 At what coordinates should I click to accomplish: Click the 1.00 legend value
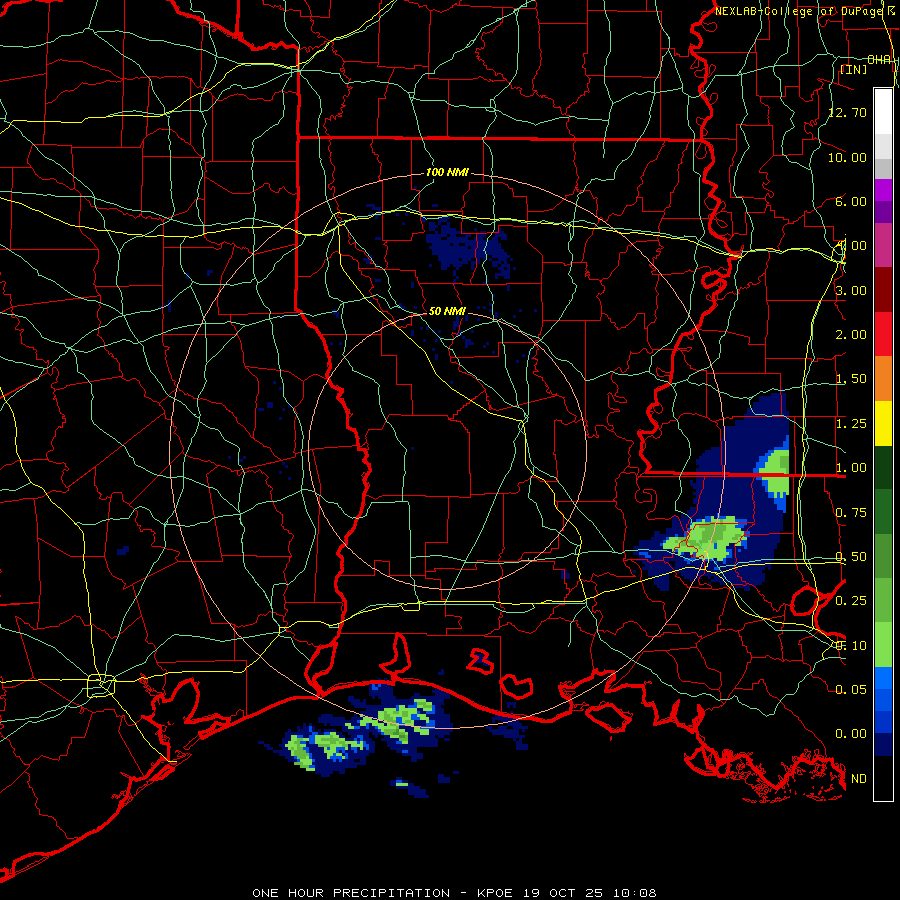[x=851, y=468]
